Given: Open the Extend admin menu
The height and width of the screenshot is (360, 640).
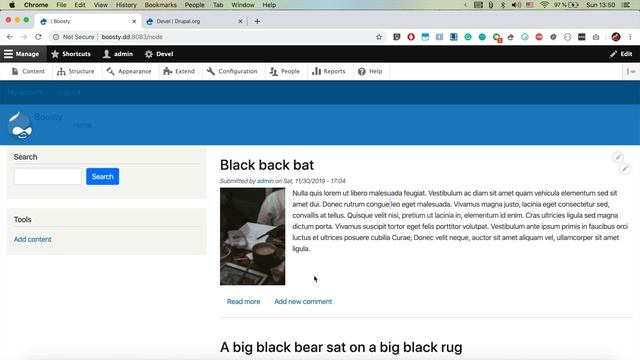Looking at the screenshot, I should pyautogui.click(x=179, y=71).
